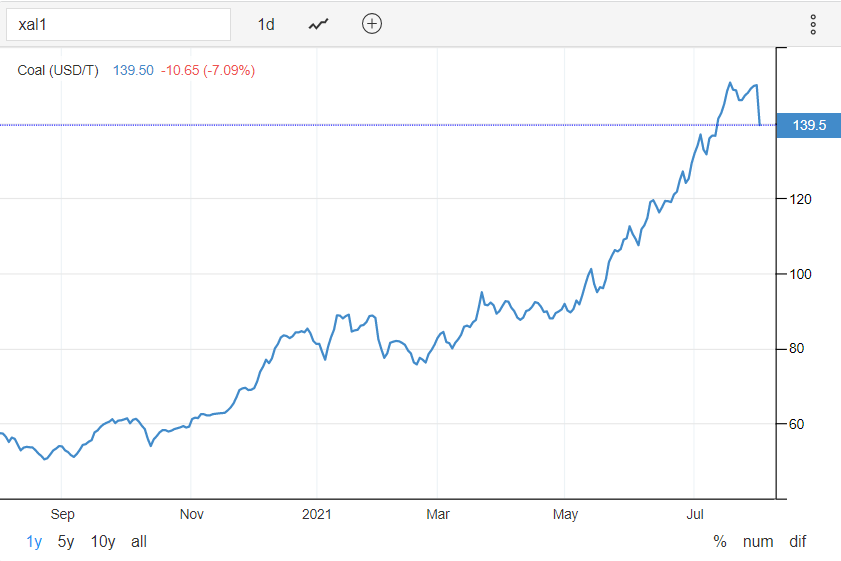Select the num display mode
The image size is (841, 561).
click(x=757, y=541)
